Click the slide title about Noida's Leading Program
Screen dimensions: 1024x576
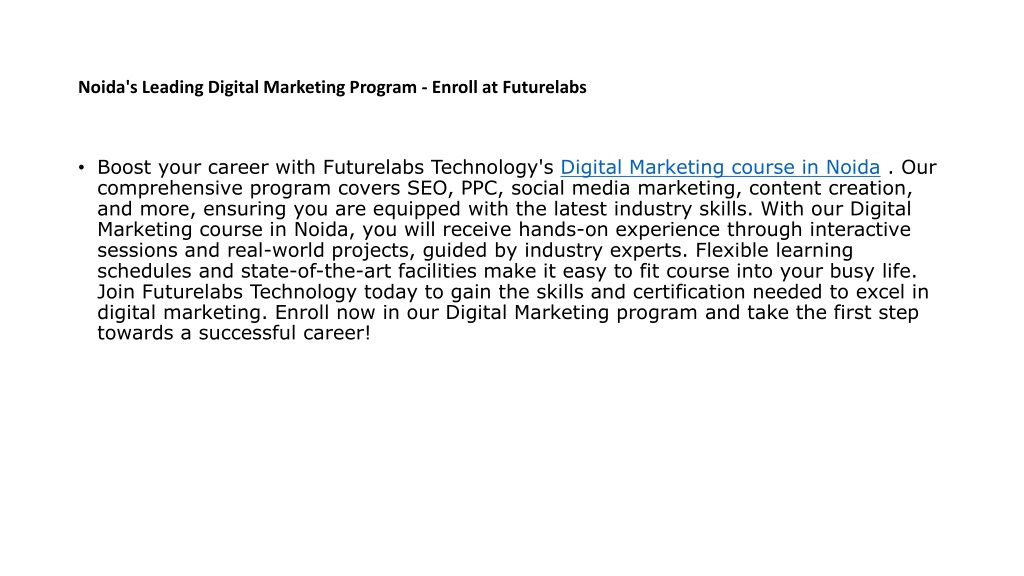click(332, 88)
